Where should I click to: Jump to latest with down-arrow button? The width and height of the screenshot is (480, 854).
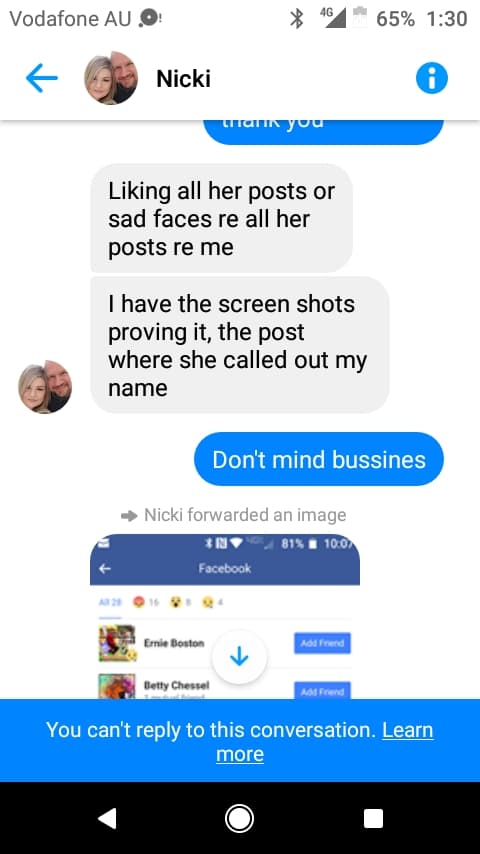click(239, 657)
